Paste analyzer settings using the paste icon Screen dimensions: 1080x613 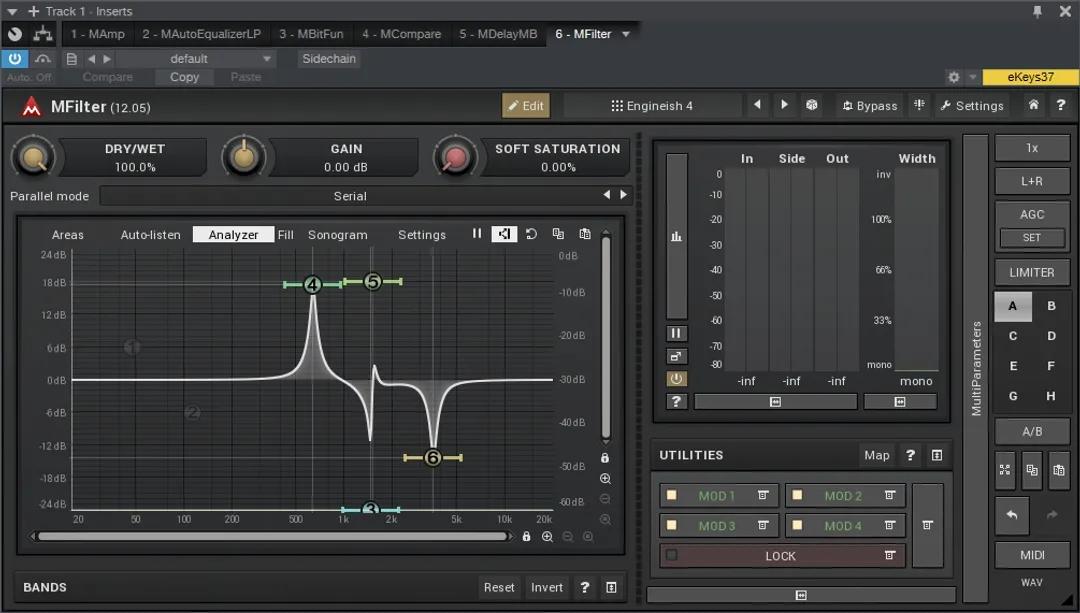(x=584, y=233)
